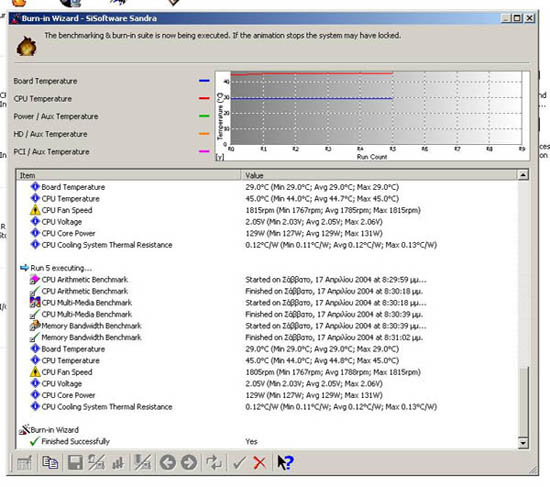Click the burn-in flame icon beside the description

pyautogui.click(x=27, y=46)
